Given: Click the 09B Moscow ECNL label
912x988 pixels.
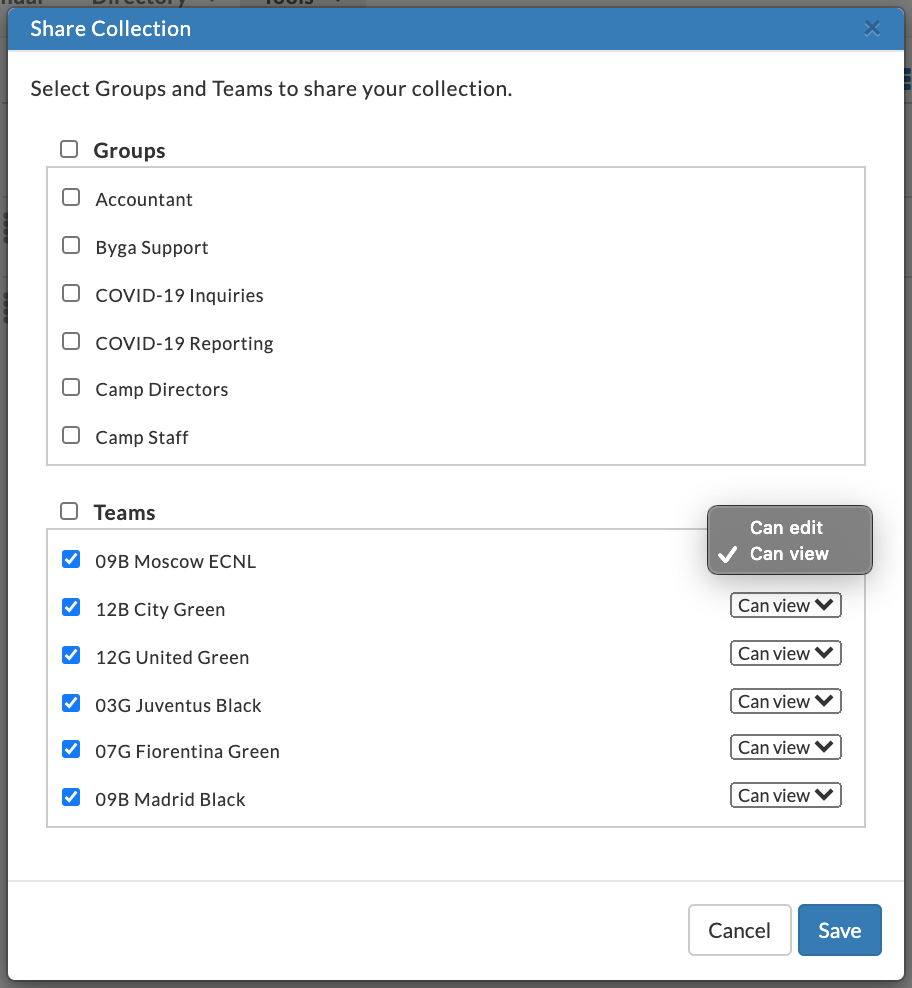Looking at the screenshot, I should pos(176,561).
